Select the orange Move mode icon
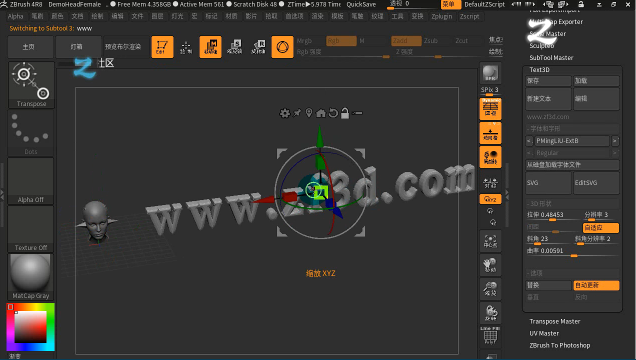Viewport: 636px width, 360px height. point(211,47)
